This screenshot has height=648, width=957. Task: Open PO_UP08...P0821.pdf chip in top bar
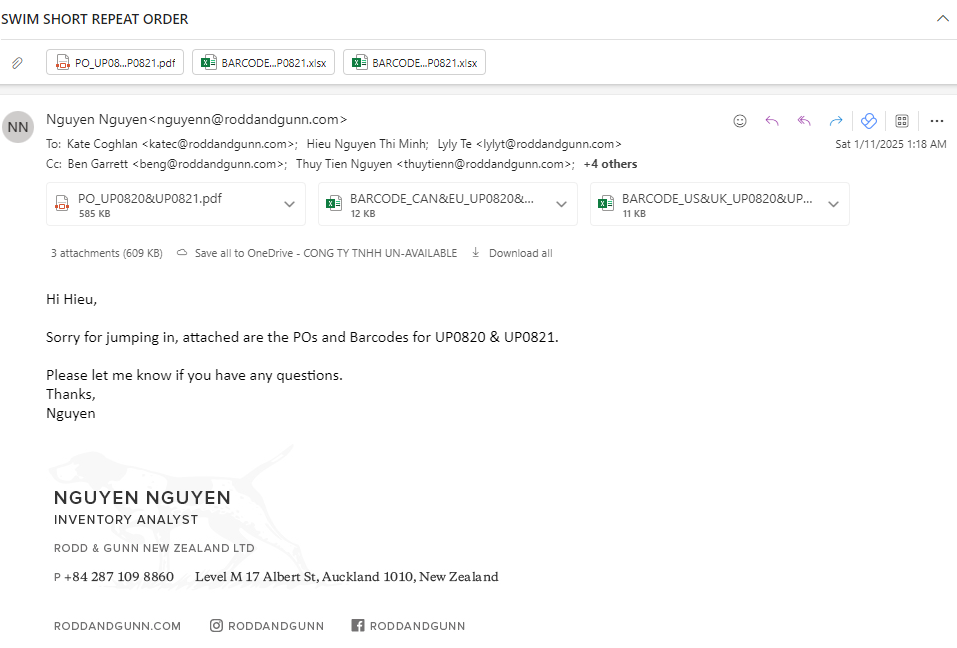115,62
